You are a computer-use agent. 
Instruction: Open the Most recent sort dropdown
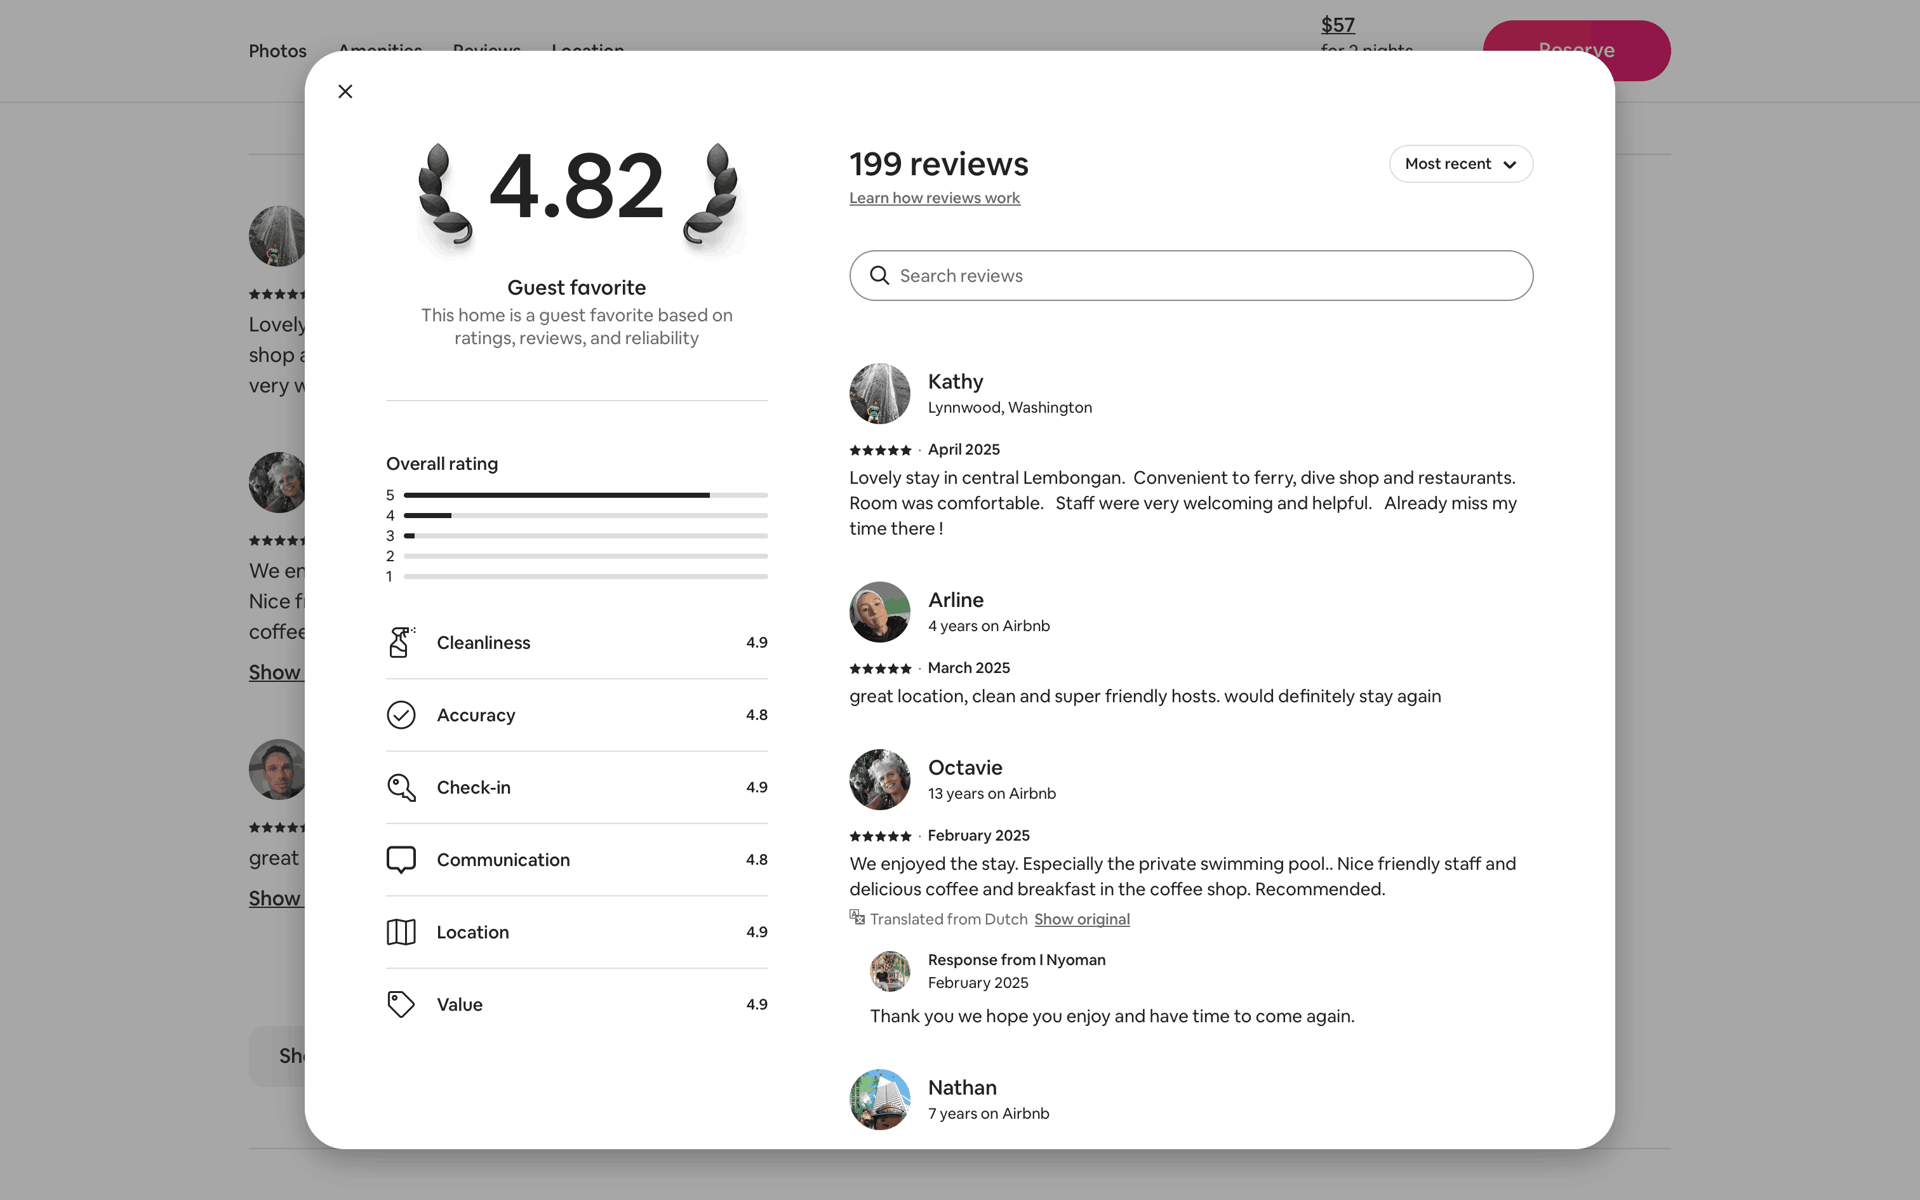(1460, 164)
